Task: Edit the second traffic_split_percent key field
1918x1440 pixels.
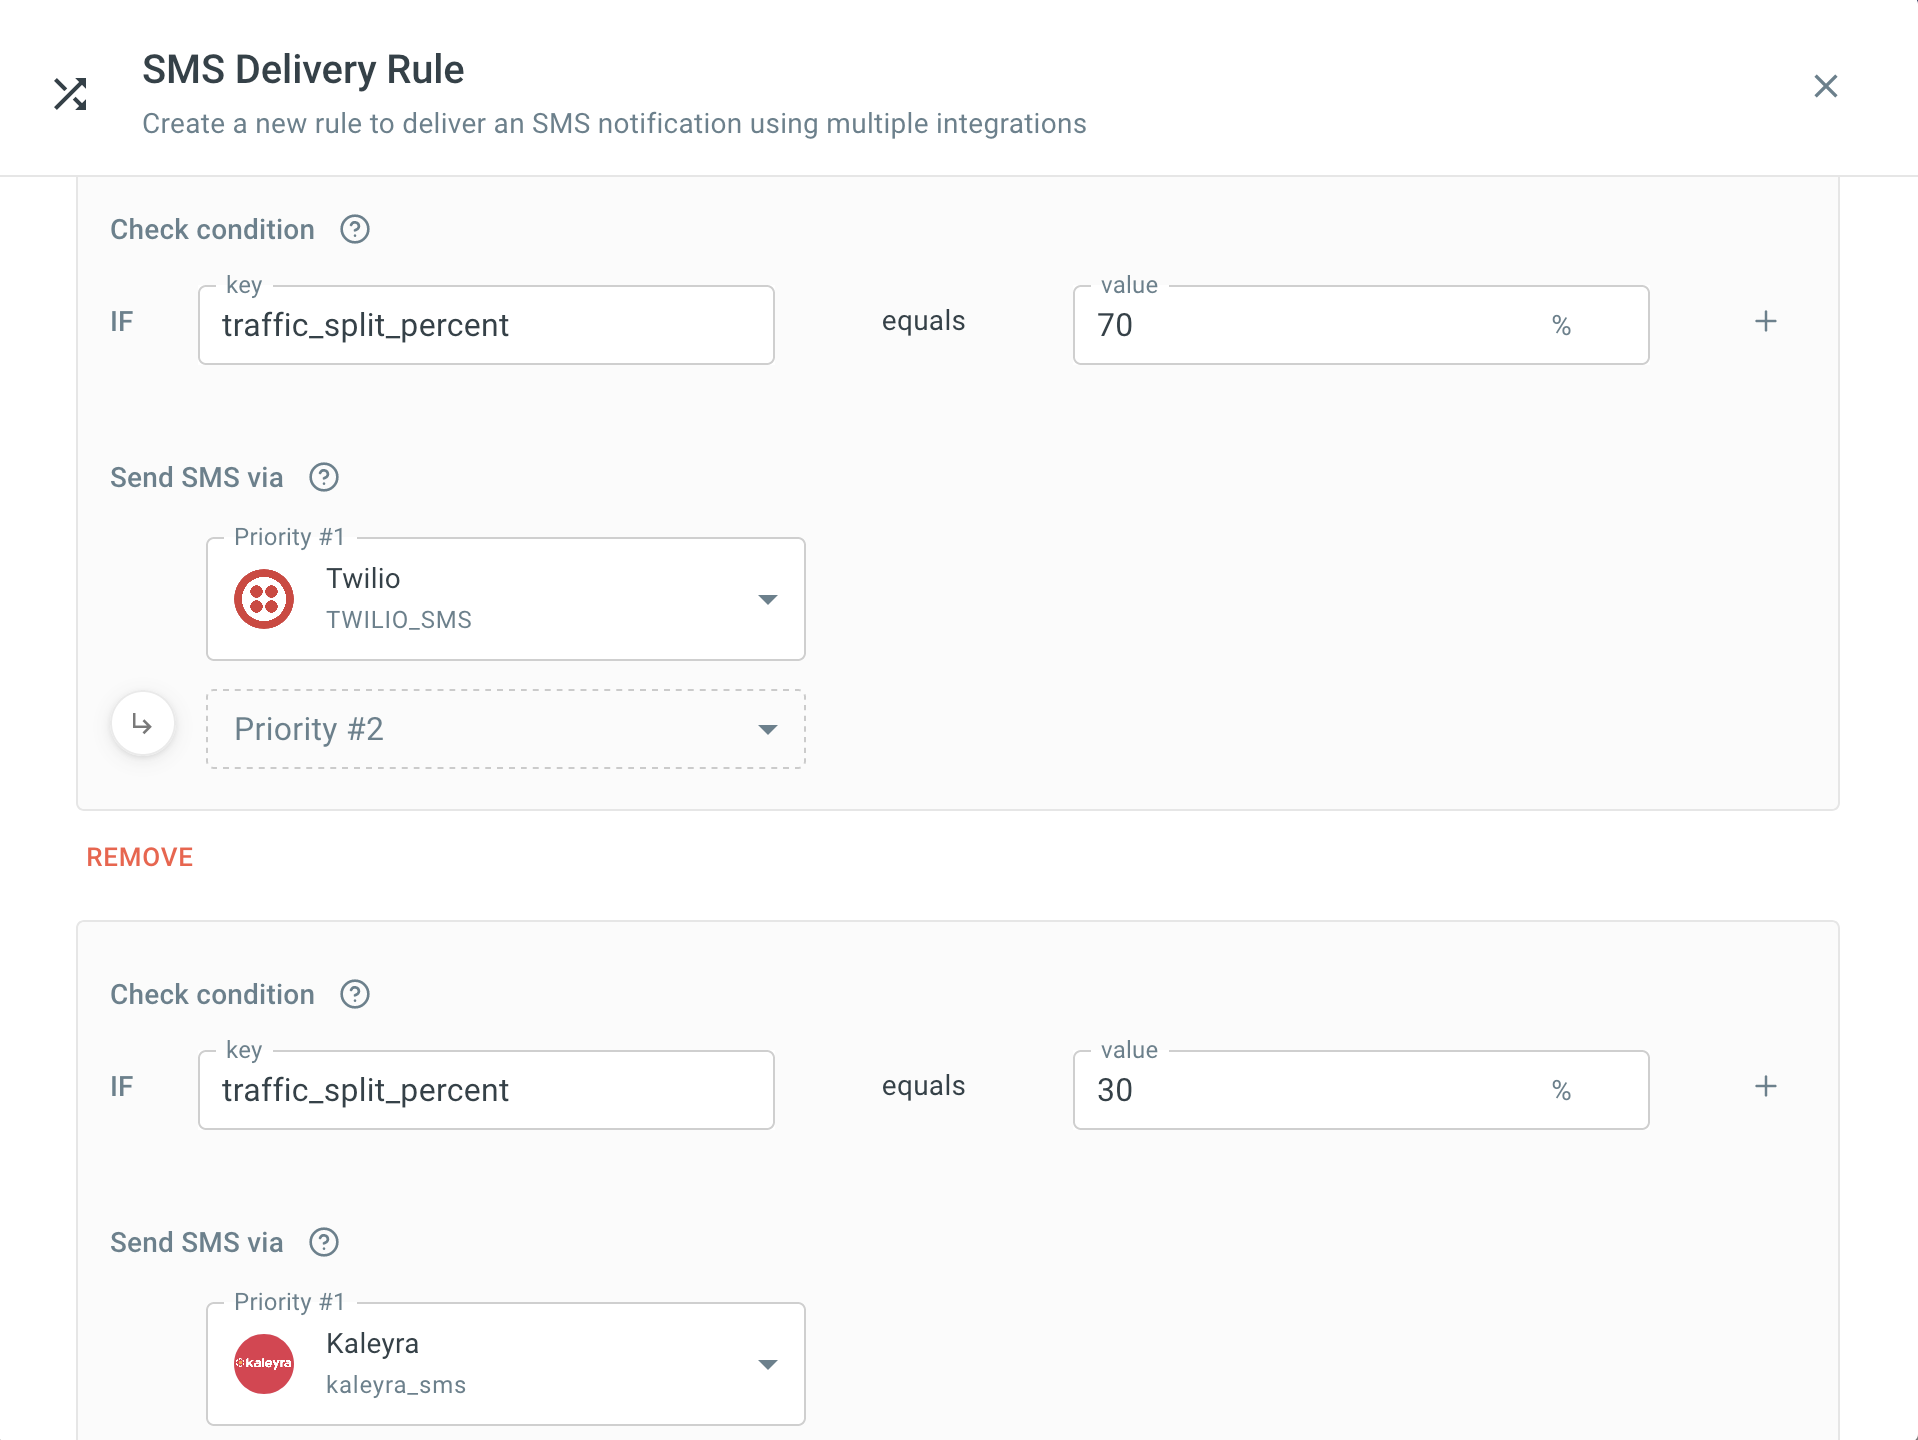Action: point(486,1091)
